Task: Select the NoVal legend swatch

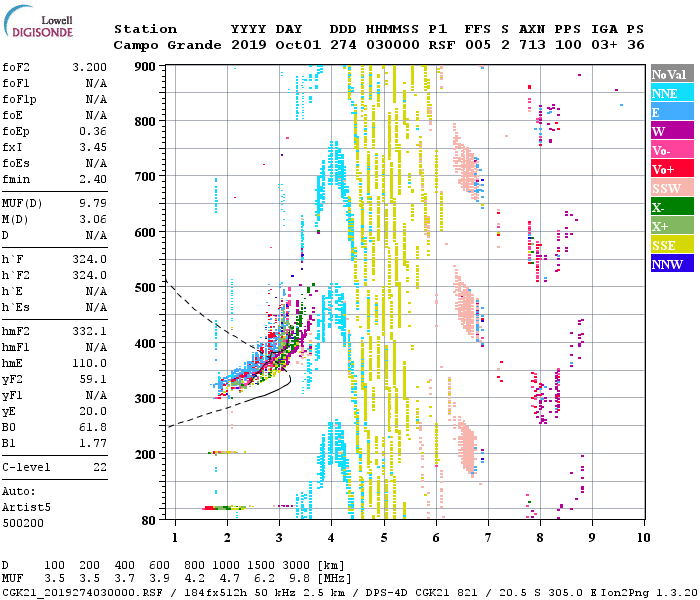Action: click(x=672, y=74)
